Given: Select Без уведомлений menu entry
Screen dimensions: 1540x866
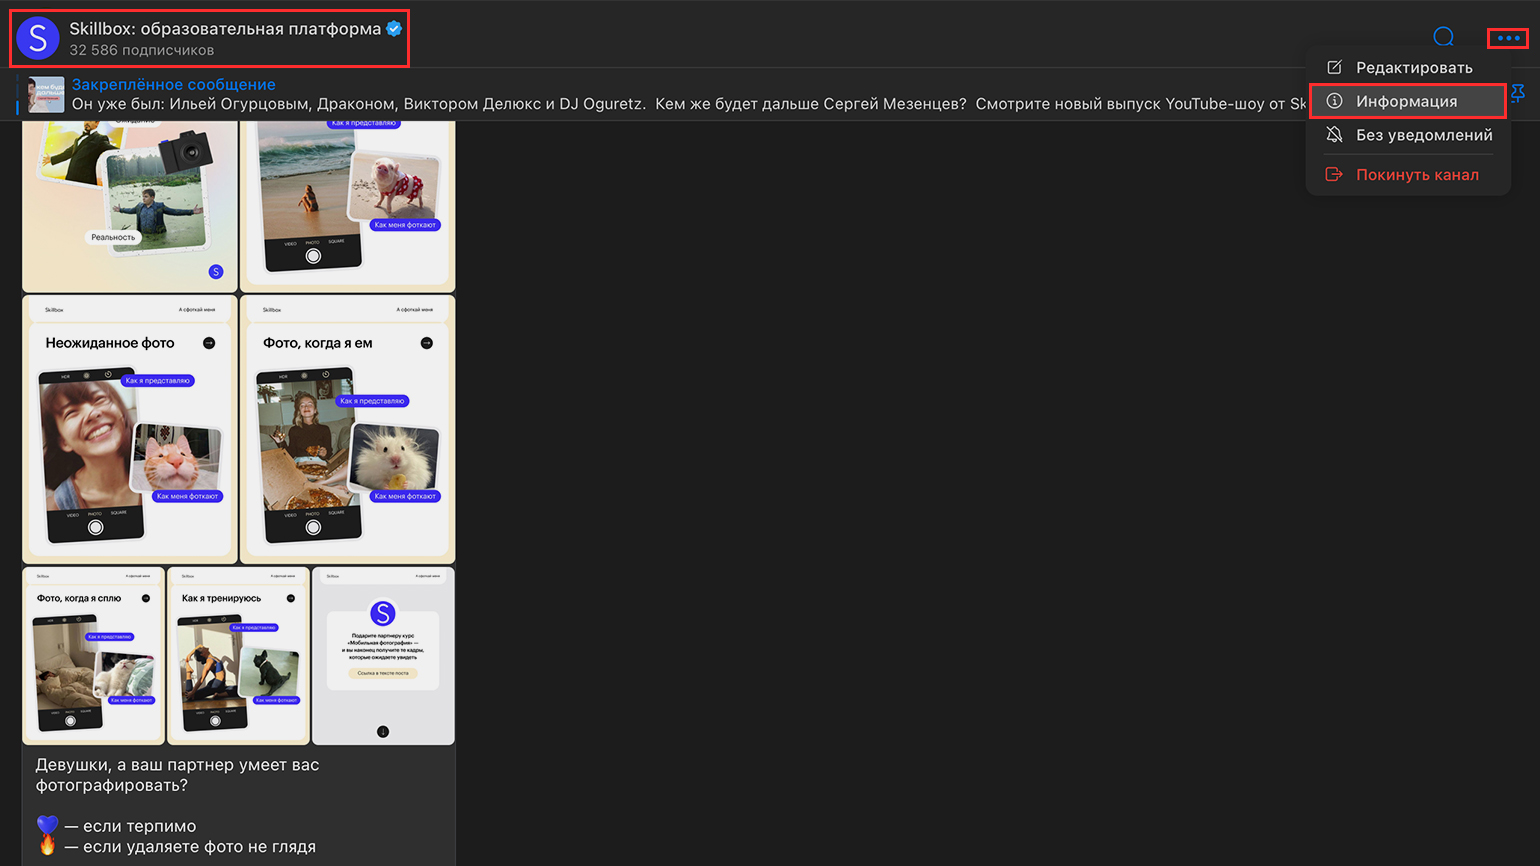Looking at the screenshot, I should coord(1408,135).
